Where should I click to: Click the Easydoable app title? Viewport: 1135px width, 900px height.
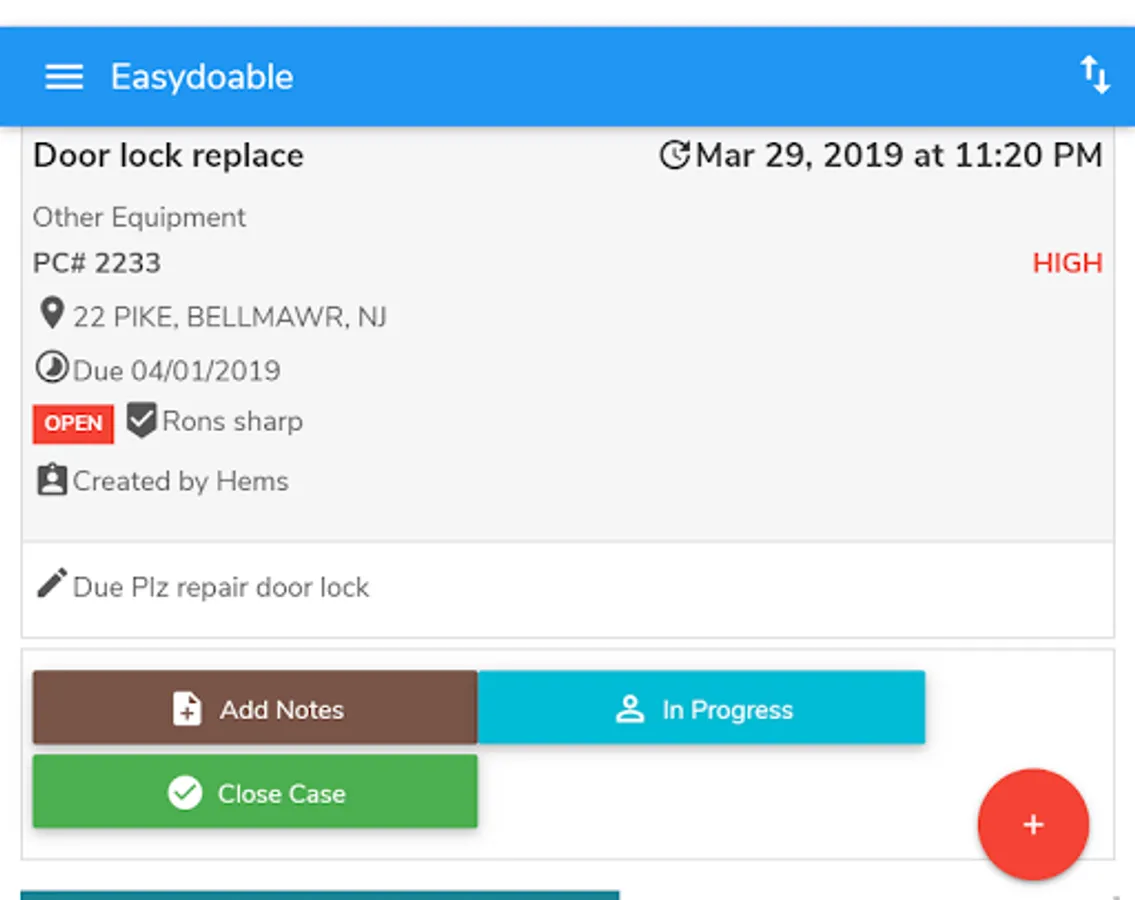click(202, 77)
